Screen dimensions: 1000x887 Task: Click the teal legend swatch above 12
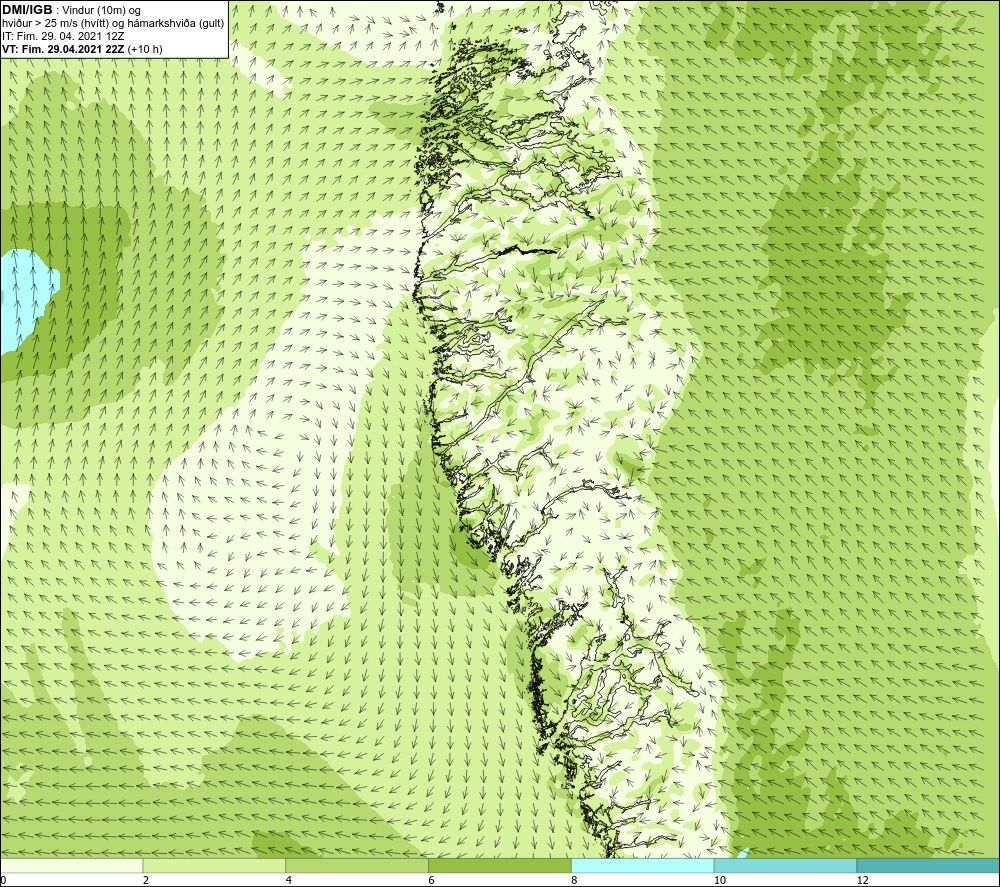click(x=928, y=866)
